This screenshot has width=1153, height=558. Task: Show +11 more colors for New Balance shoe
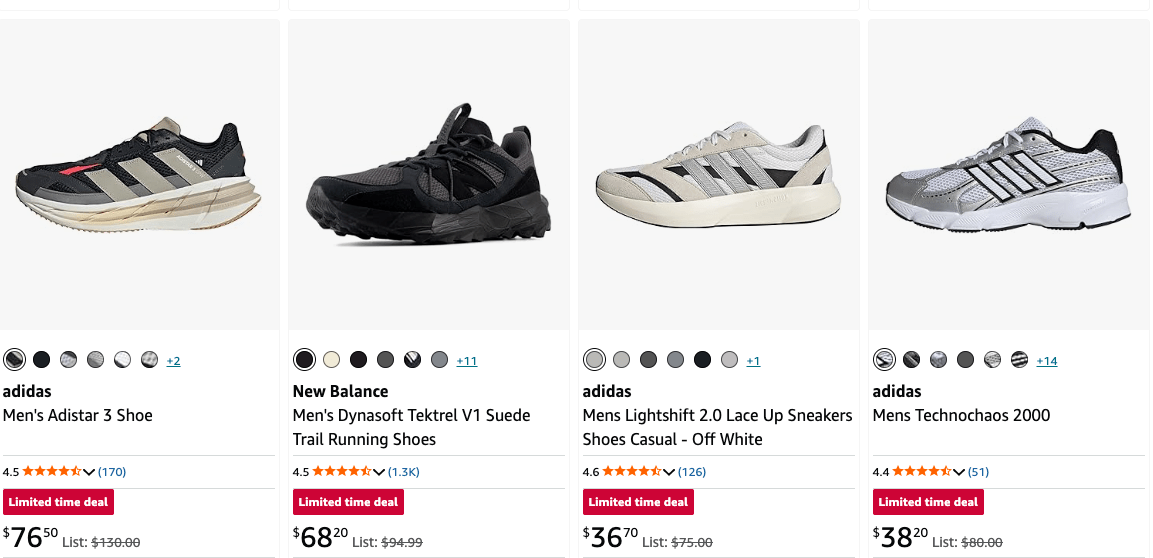click(x=467, y=361)
